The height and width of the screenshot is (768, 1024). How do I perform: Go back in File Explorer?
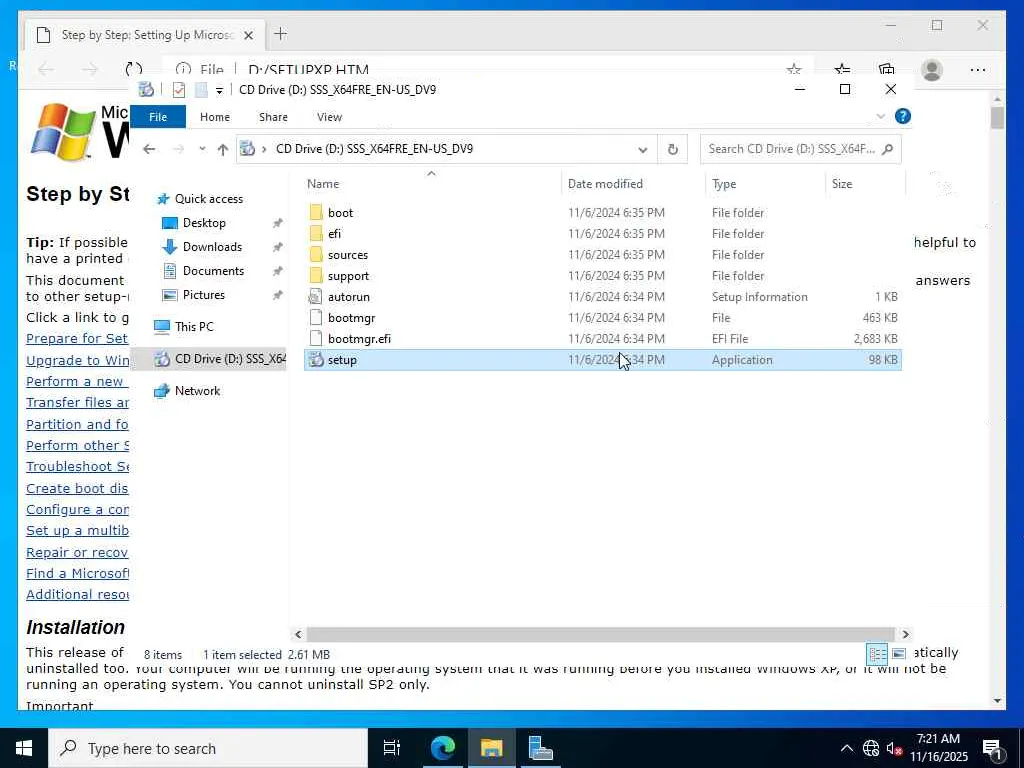(x=149, y=149)
